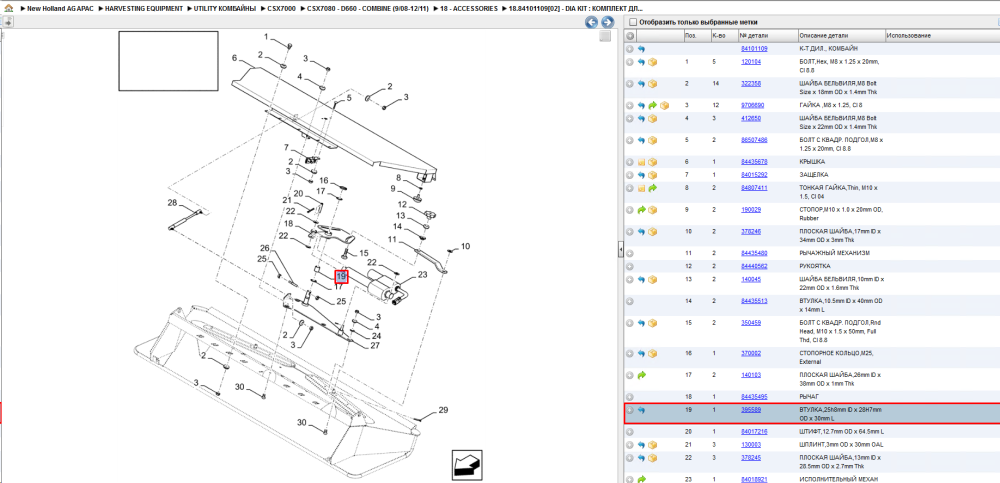Toggle plus circle in parts table header

coord(630,36)
